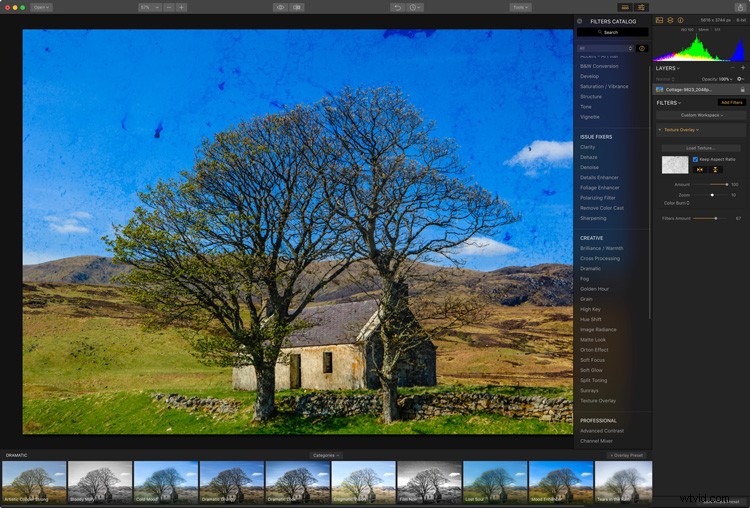Viewport: 750px width, 508px height.
Task: Expand the LAYERS header dropdown
Action: coord(667,68)
